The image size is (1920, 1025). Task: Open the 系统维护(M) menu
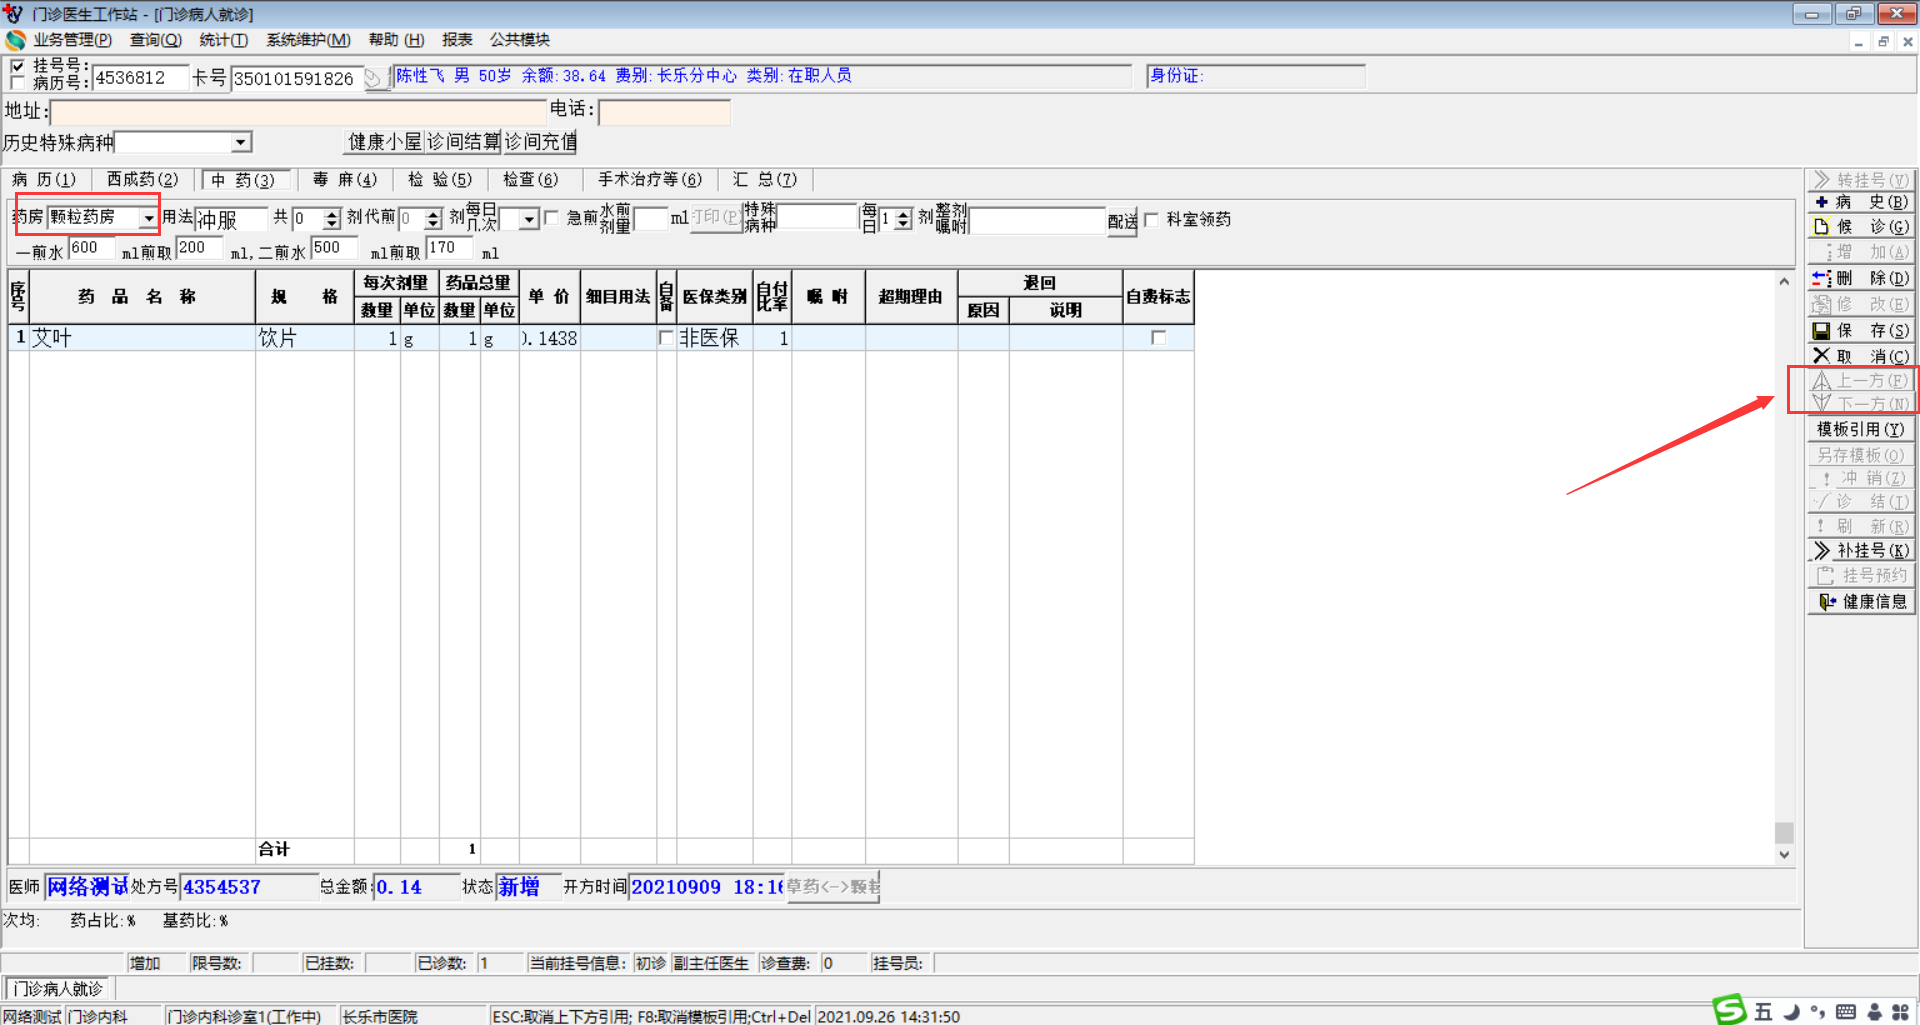(x=309, y=40)
